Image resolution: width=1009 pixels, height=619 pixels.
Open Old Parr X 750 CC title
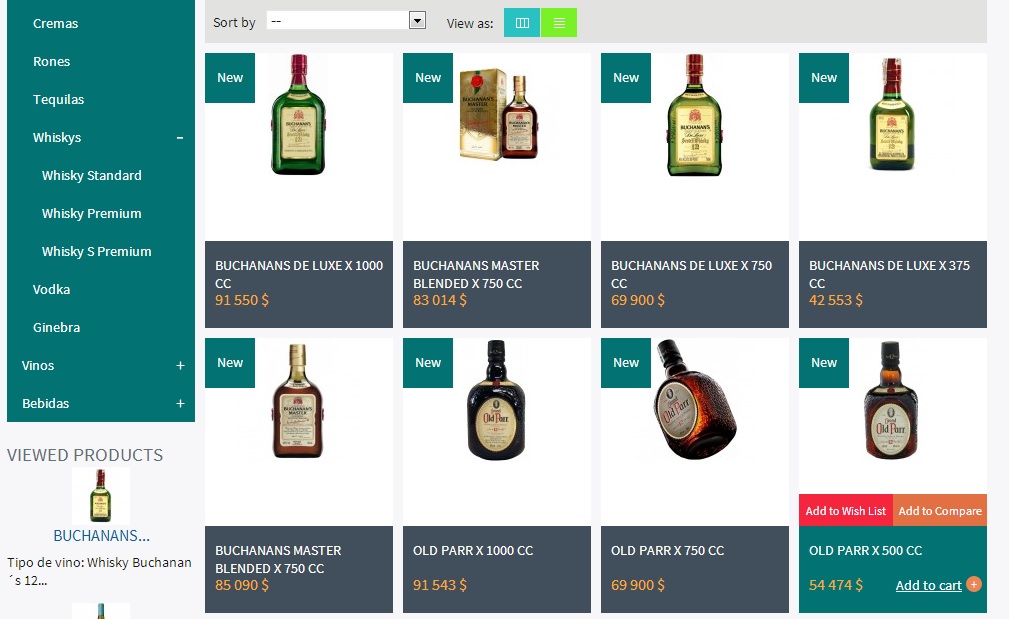tap(667, 550)
